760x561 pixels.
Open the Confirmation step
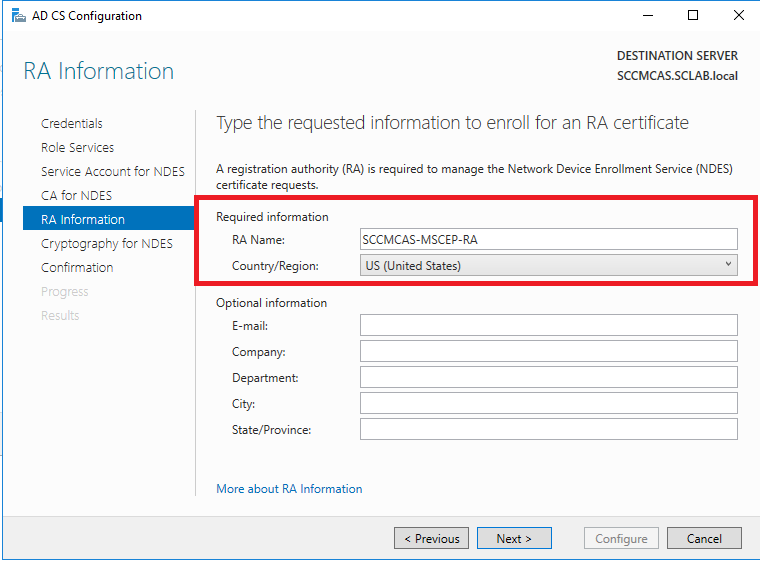pos(77,268)
